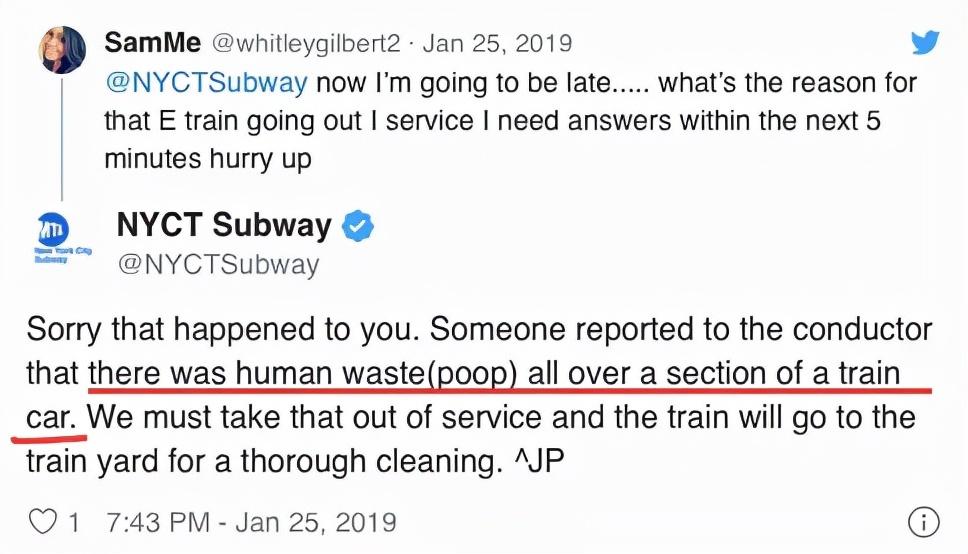Screen dimensions: 968x554
Task: Open the Jan 25, 2019 date beside SamMe
Action: [x=496, y=44]
